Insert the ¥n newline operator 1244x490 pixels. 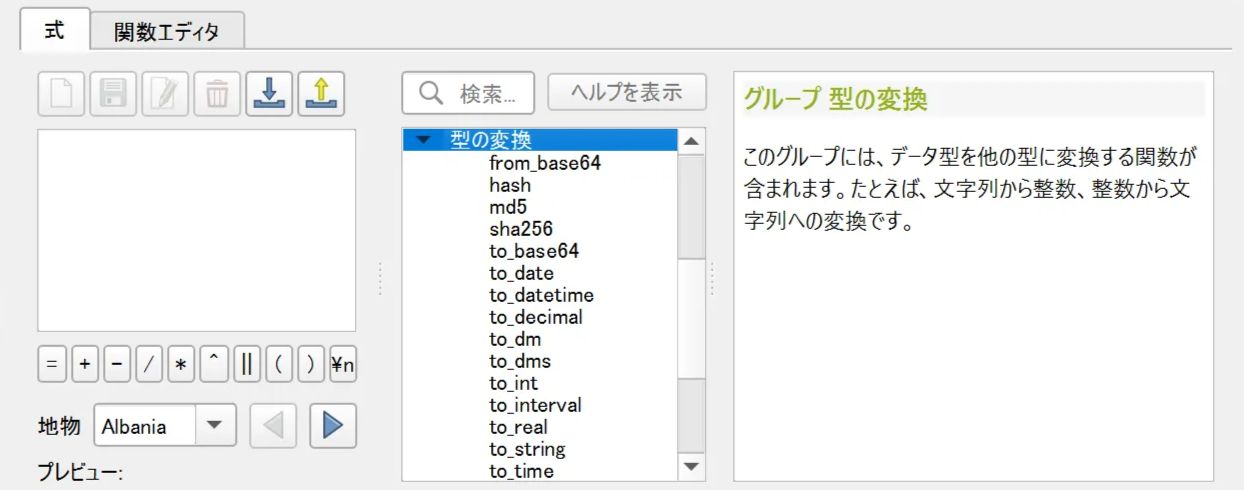point(342,365)
